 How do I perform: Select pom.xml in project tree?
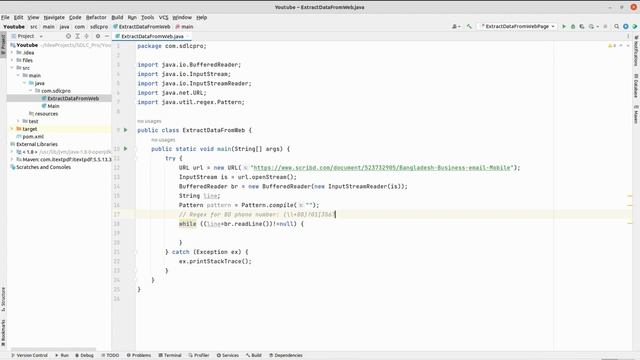33,137
